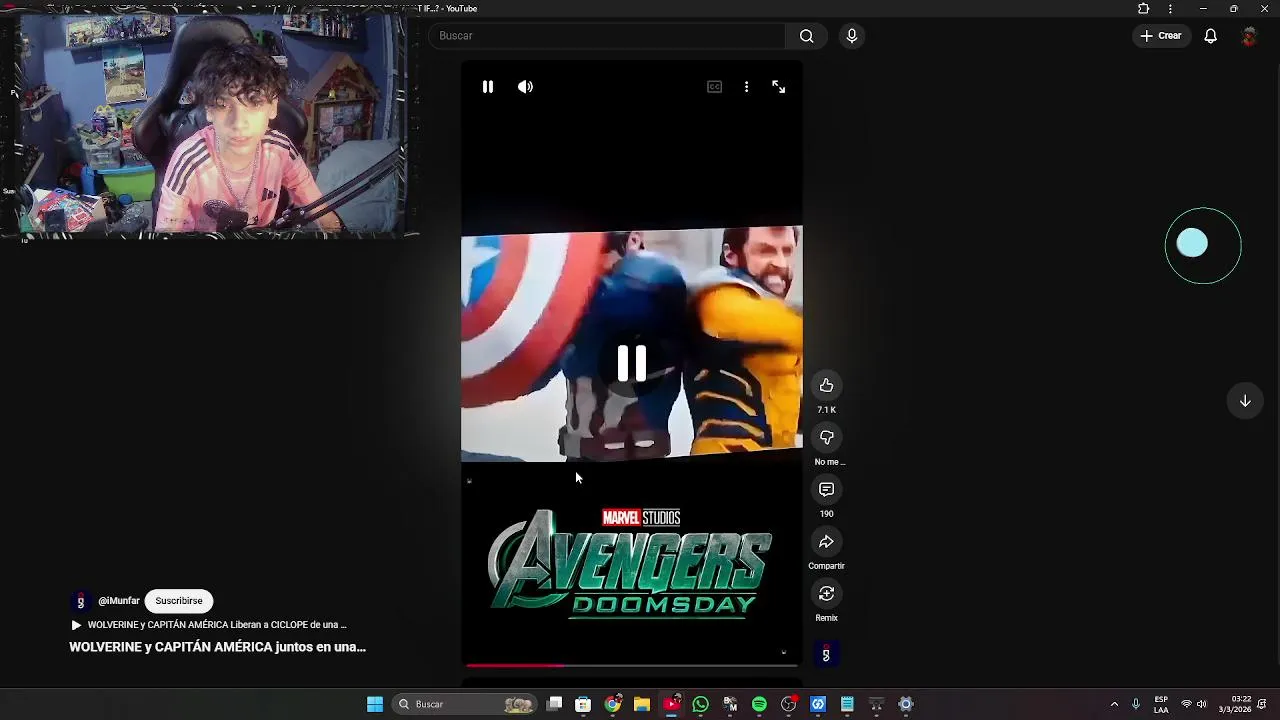
Task: Open the clock and date showing 03:22
Action: [x=1235, y=704]
